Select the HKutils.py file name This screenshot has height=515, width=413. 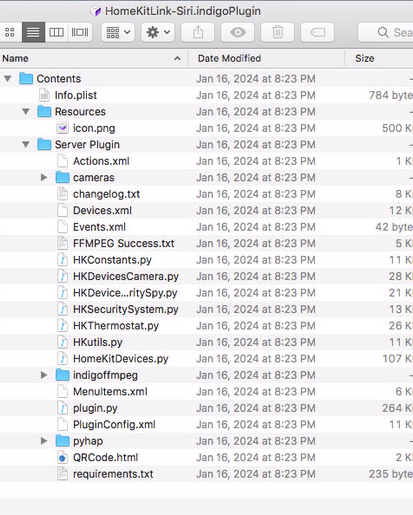[98, 342]
